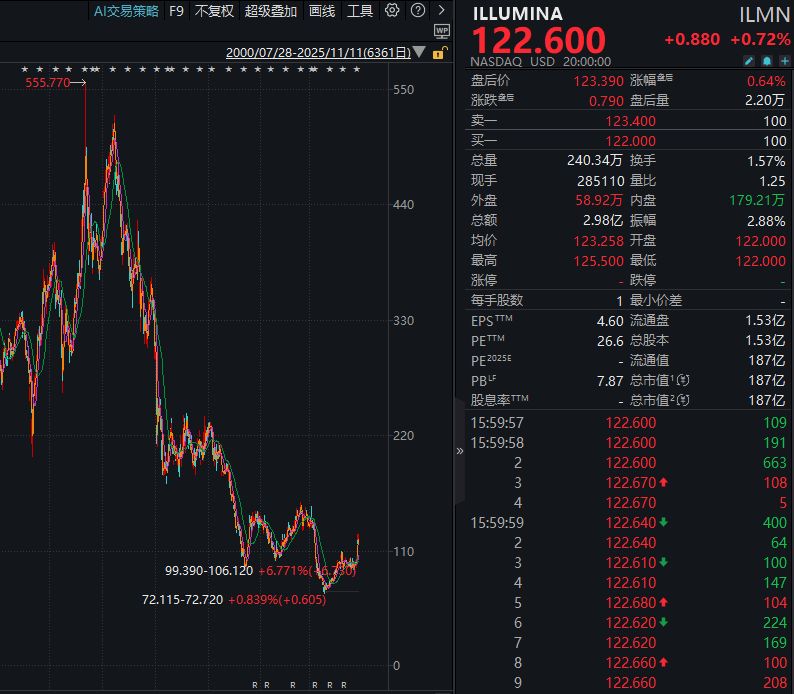Click the 超级叠加 overlay button

tap(270, 11)
